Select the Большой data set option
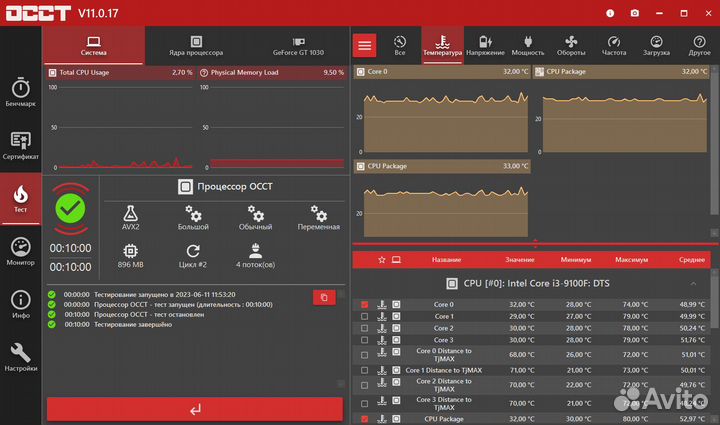The width and height of the screenshot is (720, 425). 193,218
